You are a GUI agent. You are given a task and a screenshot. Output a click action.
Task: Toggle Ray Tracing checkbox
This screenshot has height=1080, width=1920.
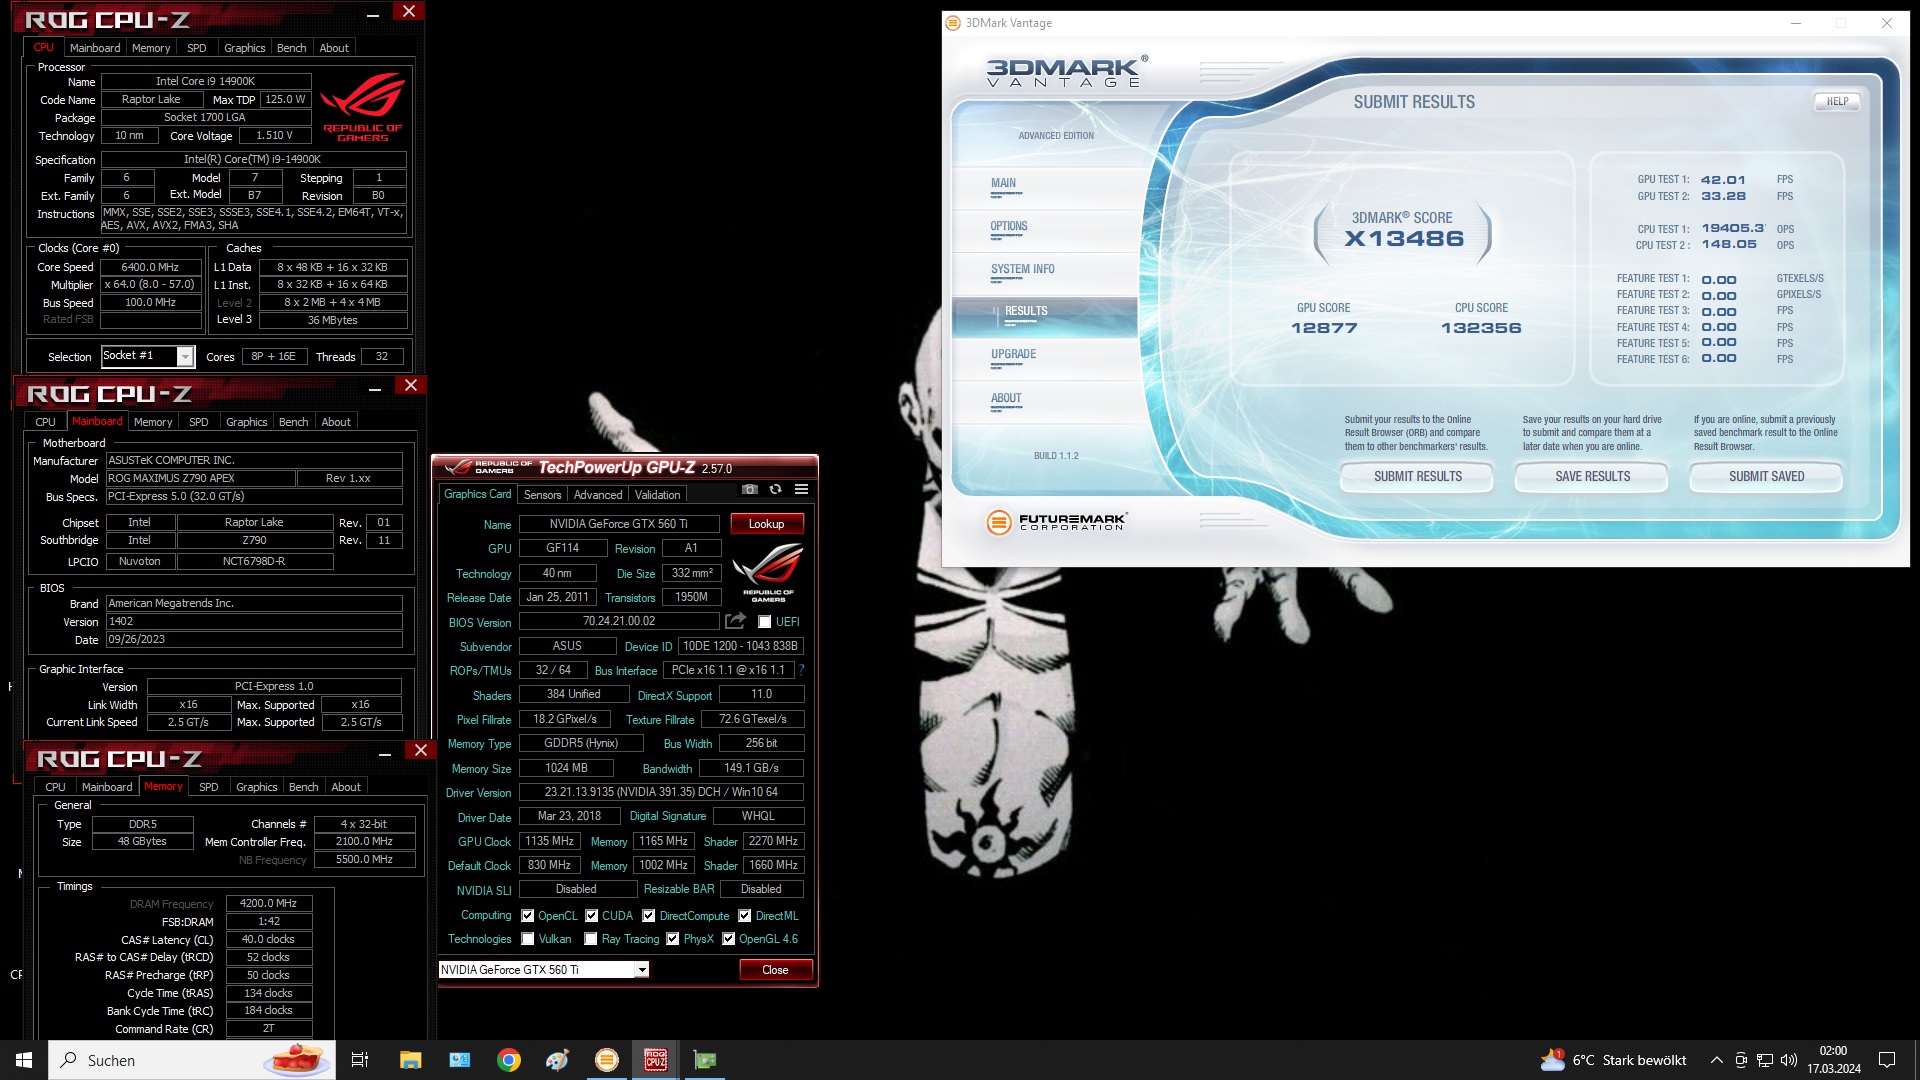point(591,939)
